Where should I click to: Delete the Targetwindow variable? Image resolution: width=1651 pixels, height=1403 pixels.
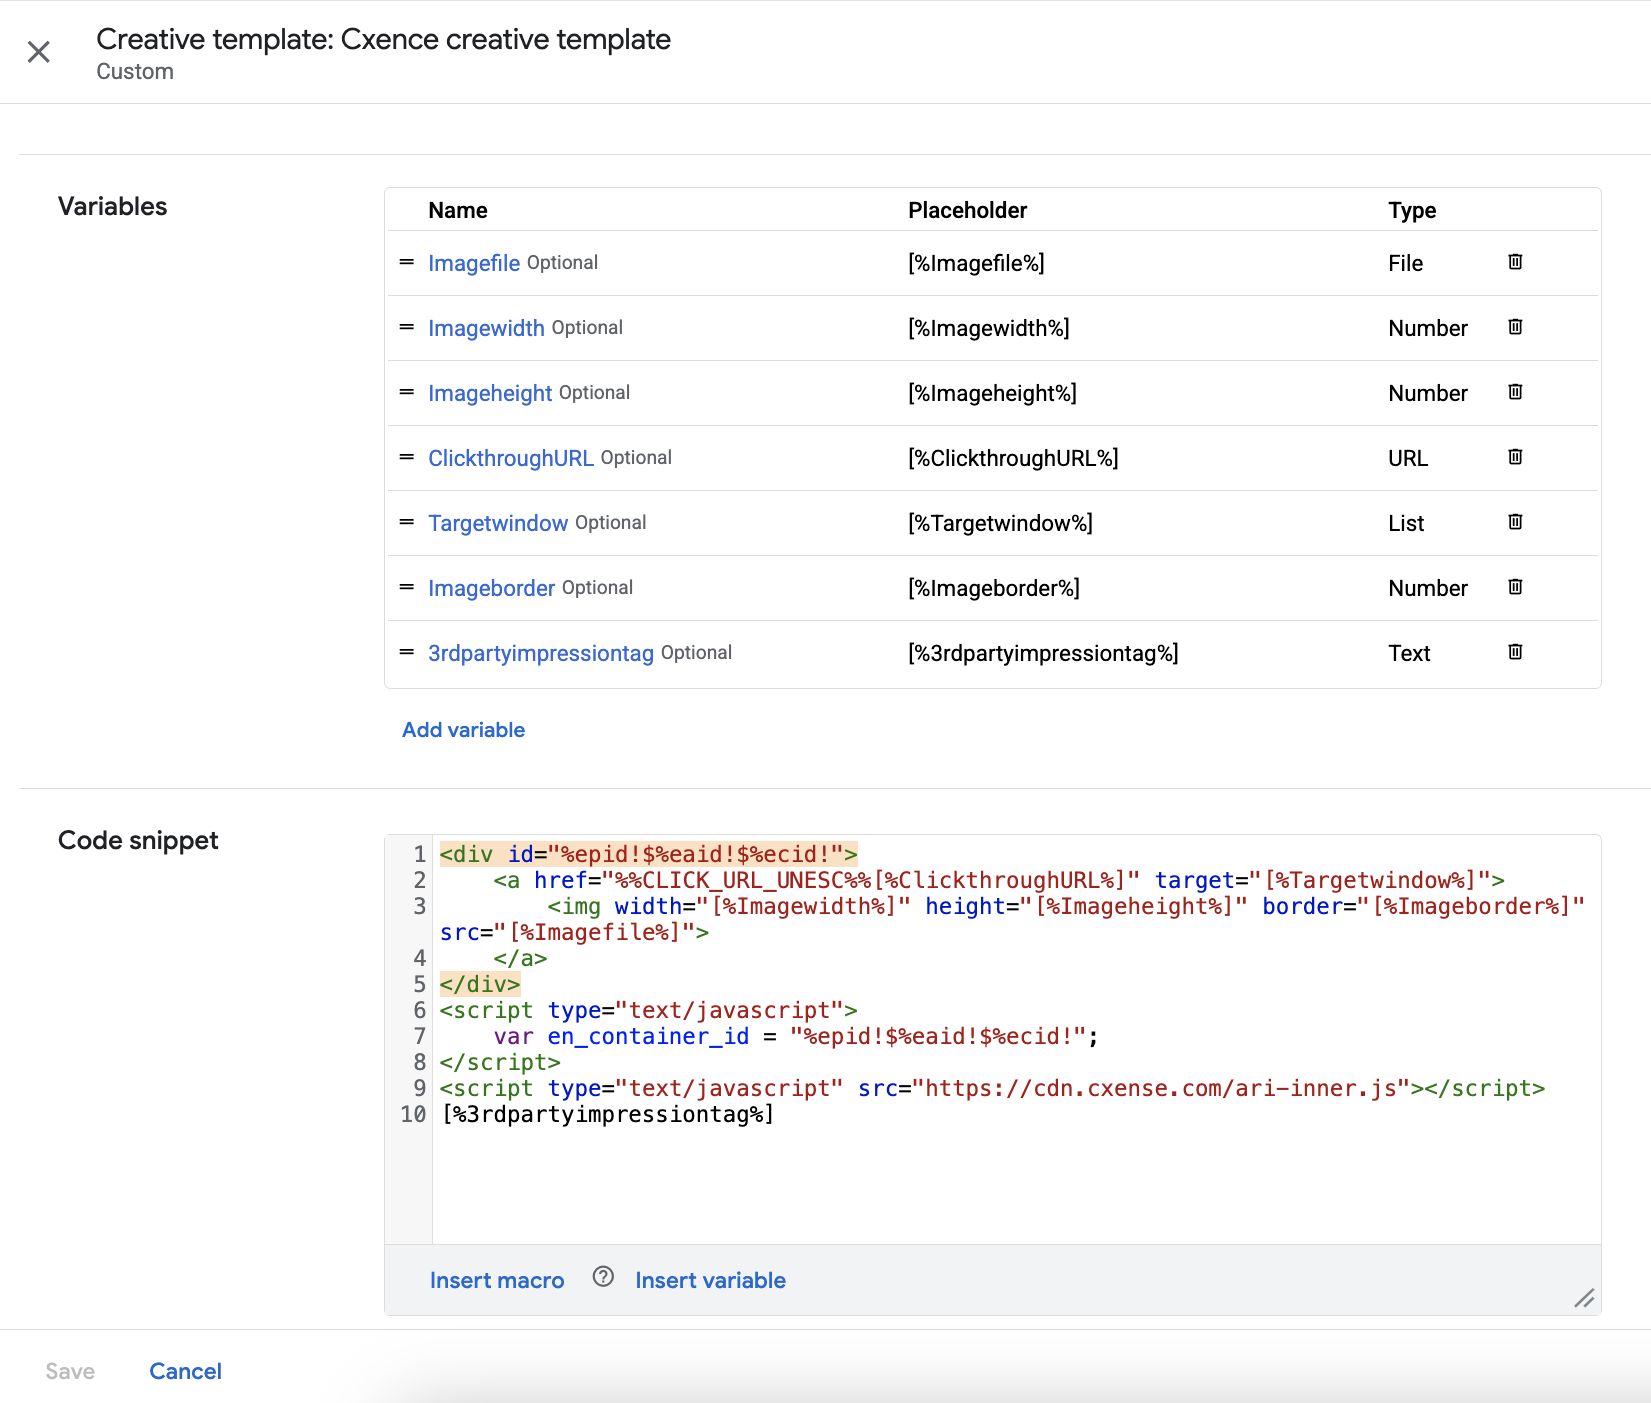point(1515,522)
